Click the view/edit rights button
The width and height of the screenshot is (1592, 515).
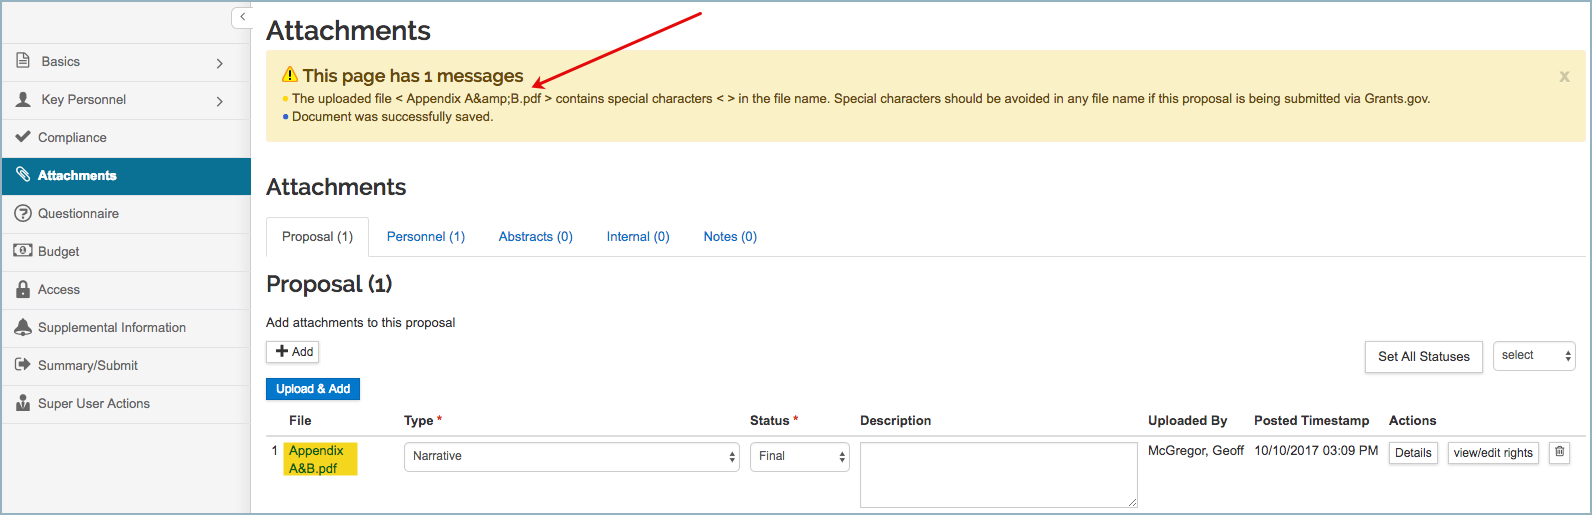(1493, 453)
